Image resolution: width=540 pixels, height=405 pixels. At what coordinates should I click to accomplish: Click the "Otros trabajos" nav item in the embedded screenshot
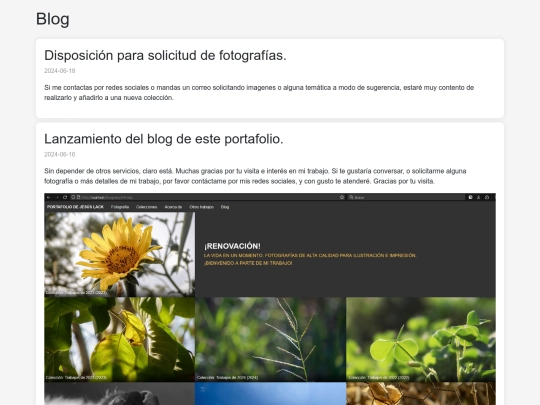pyautogui.click(x=201, y=207)
